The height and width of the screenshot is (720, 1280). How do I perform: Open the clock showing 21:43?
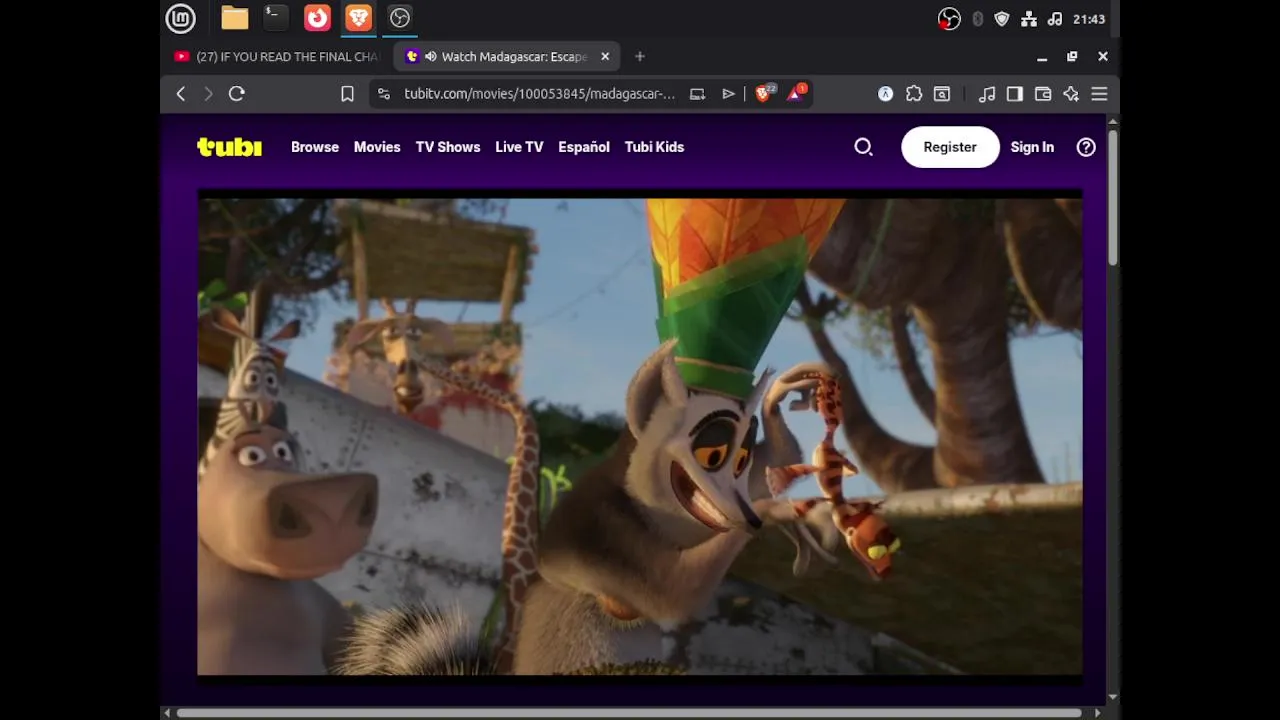tap(1089, 19)
